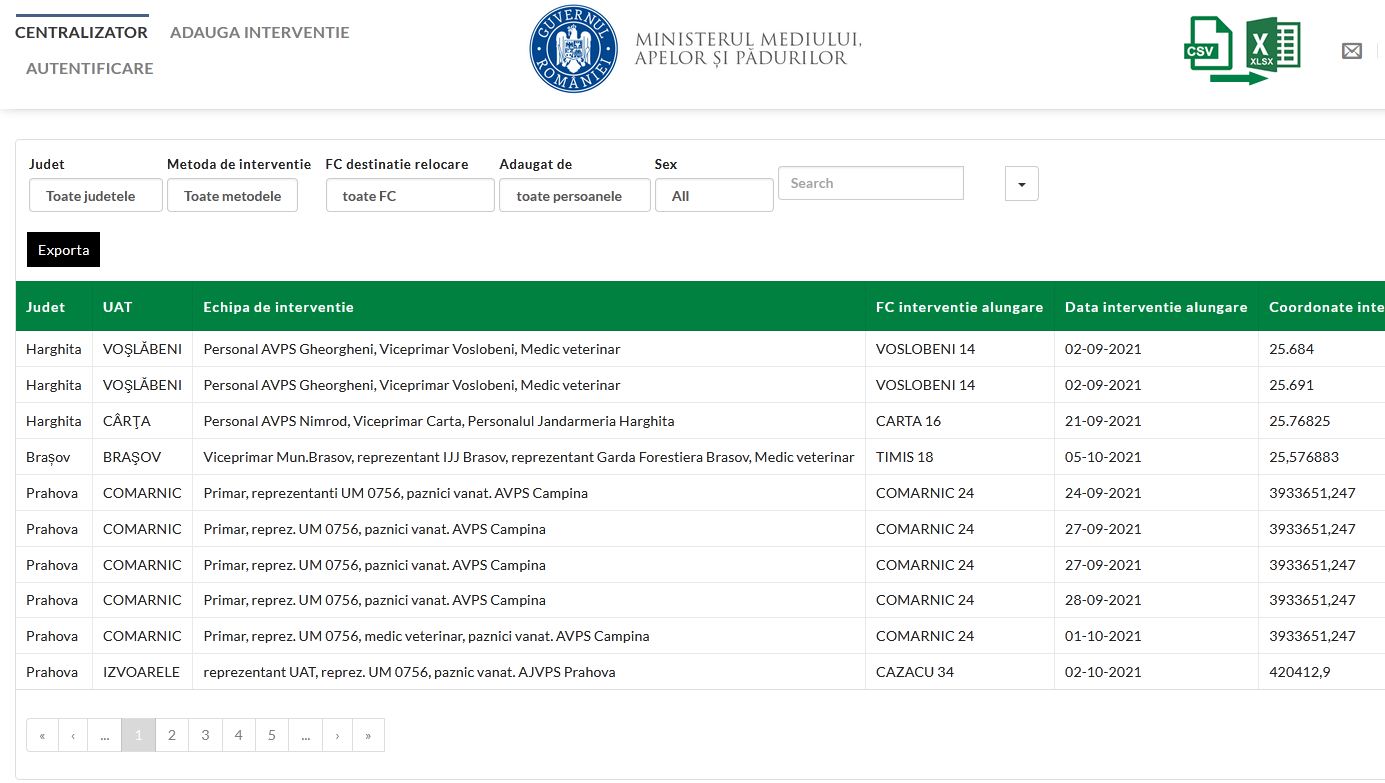This screenshot has height=783, width=1385.
Task: Select the Centralizator tab
Action: point(81,32)
